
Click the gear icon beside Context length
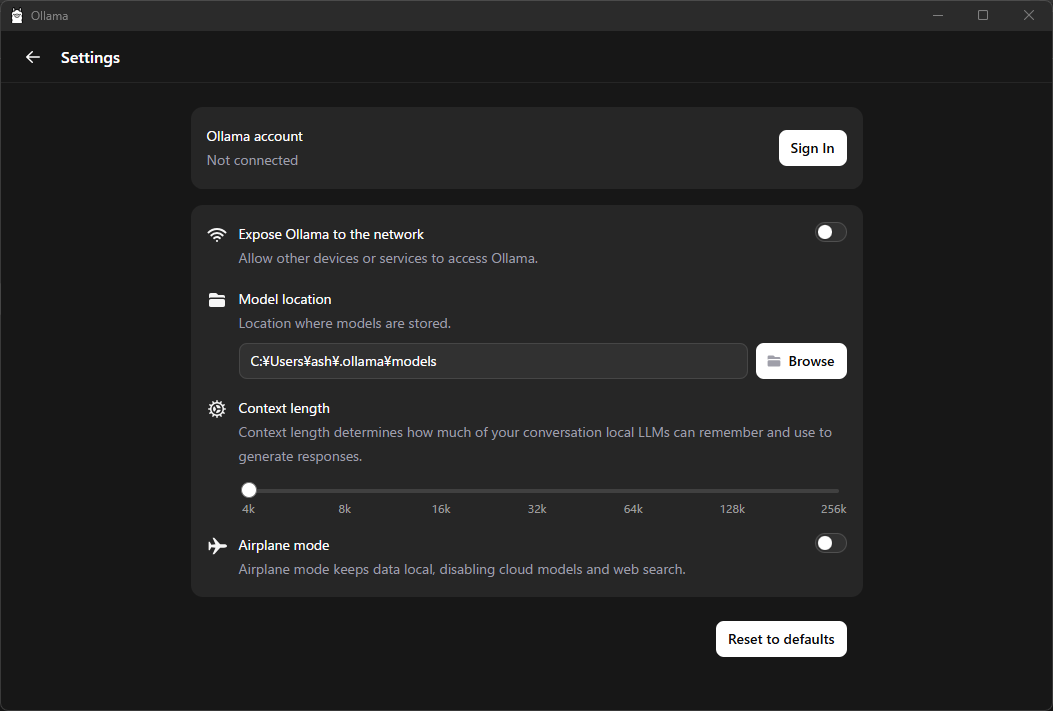pyautogui.click(x=217, y=409)
